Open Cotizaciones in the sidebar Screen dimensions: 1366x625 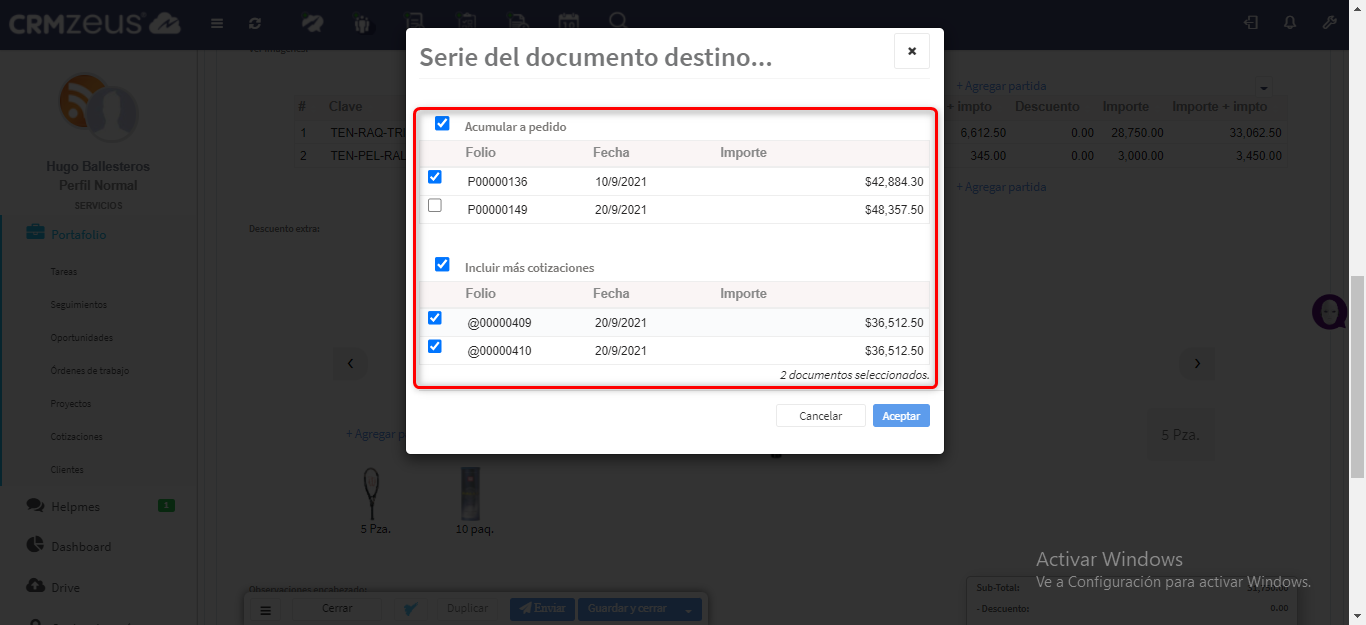coord(77,437)
